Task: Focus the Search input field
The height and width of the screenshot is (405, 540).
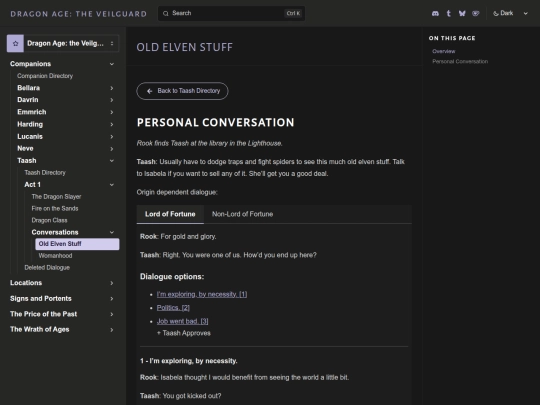Action: [231, 13]
